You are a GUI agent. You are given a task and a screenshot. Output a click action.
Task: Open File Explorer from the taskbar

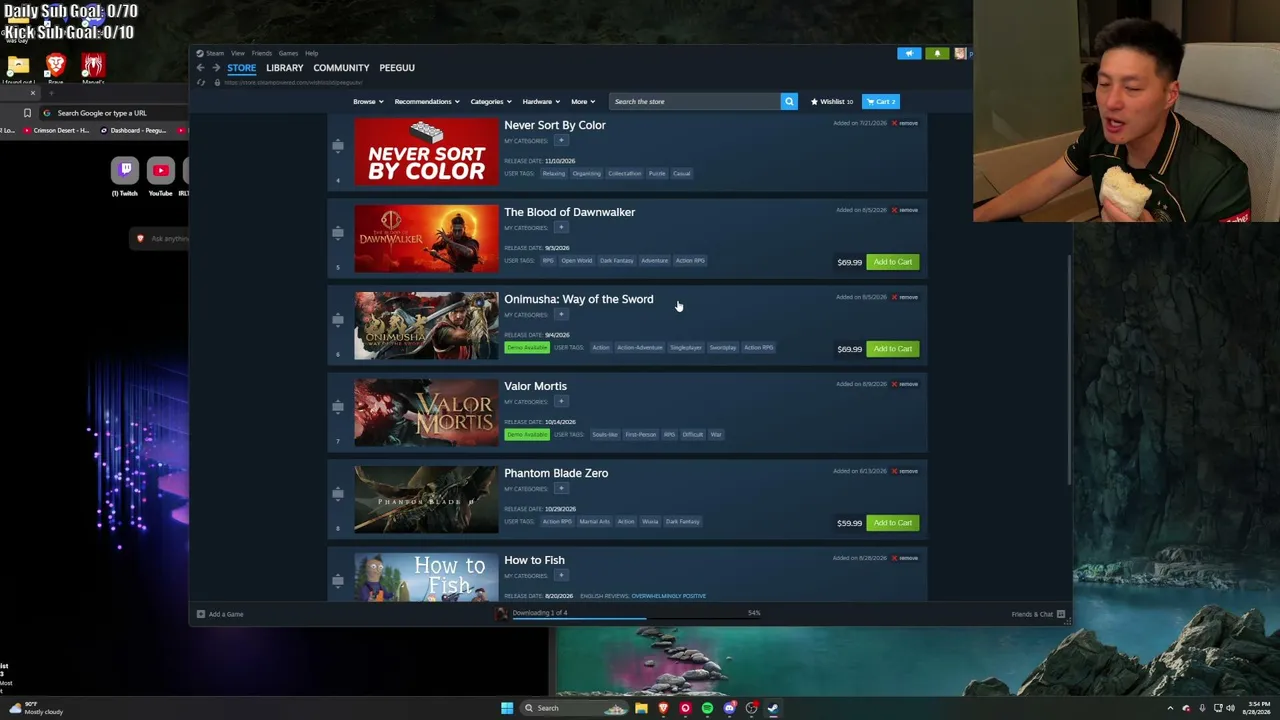[641, 708]
